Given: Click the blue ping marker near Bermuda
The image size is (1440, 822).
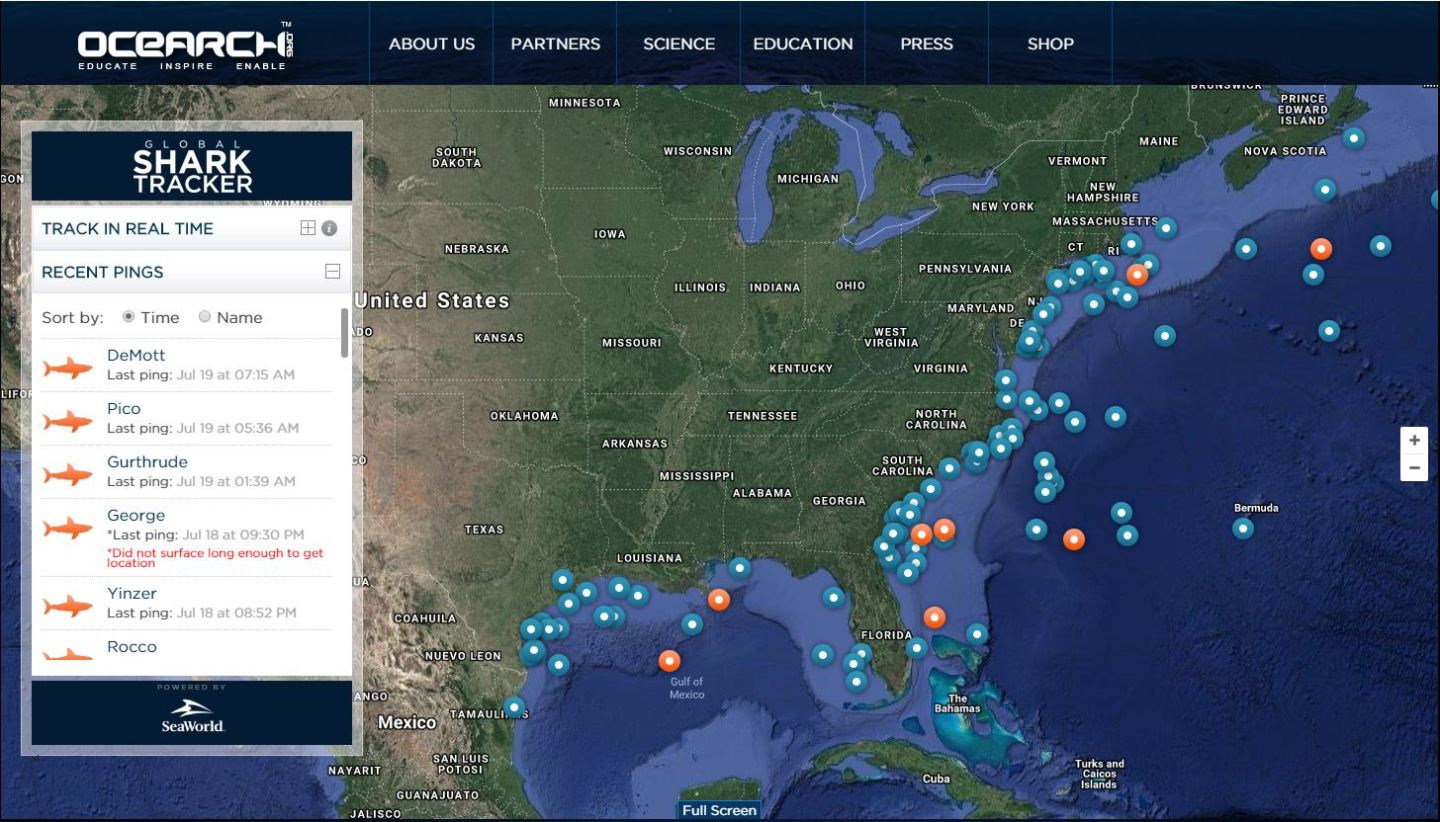Looking at the screenshot, I should pyautogui.click(x=1243, y=528).
